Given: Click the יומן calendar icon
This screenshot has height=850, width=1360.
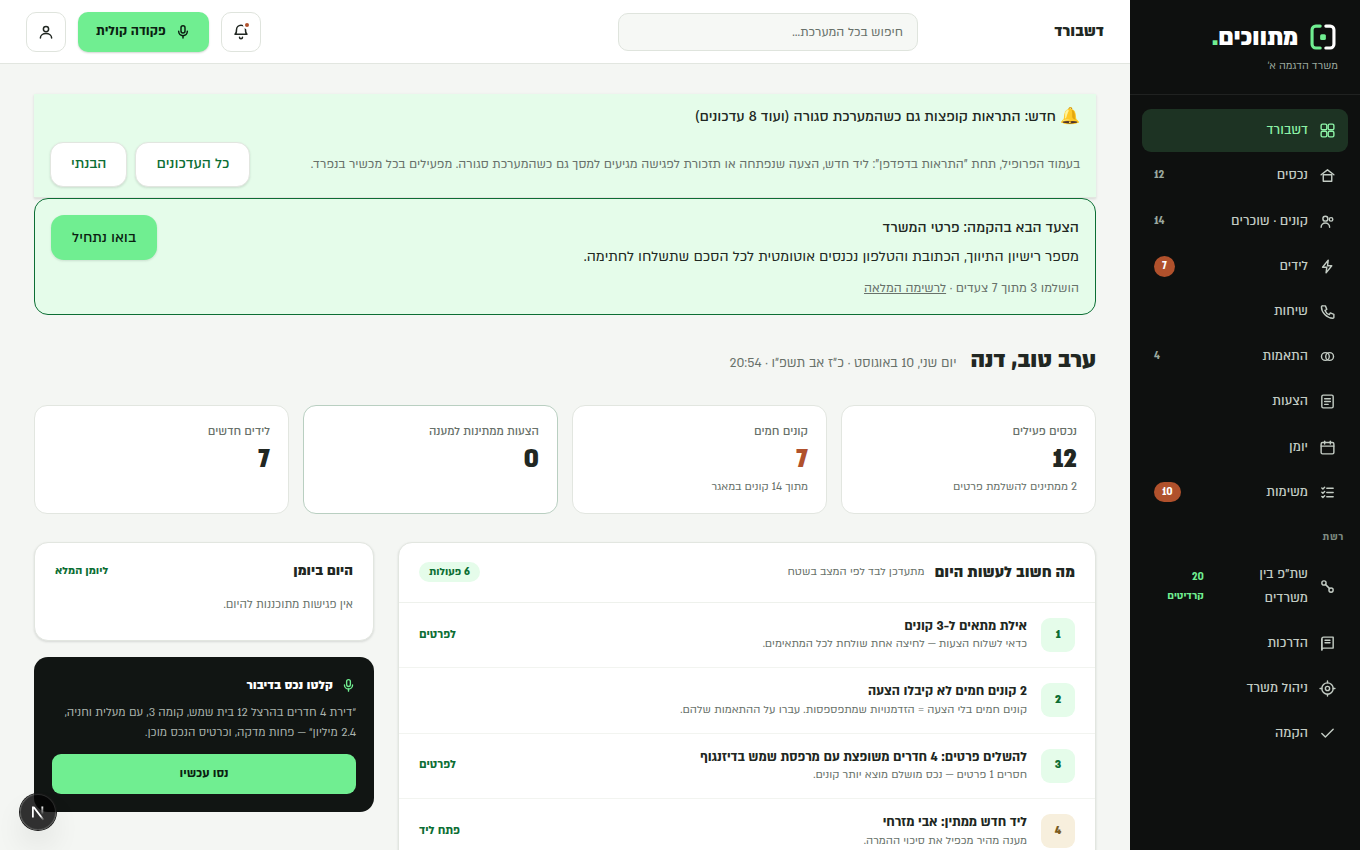Looking at the screenshot, I should (x=1327, y=447).
